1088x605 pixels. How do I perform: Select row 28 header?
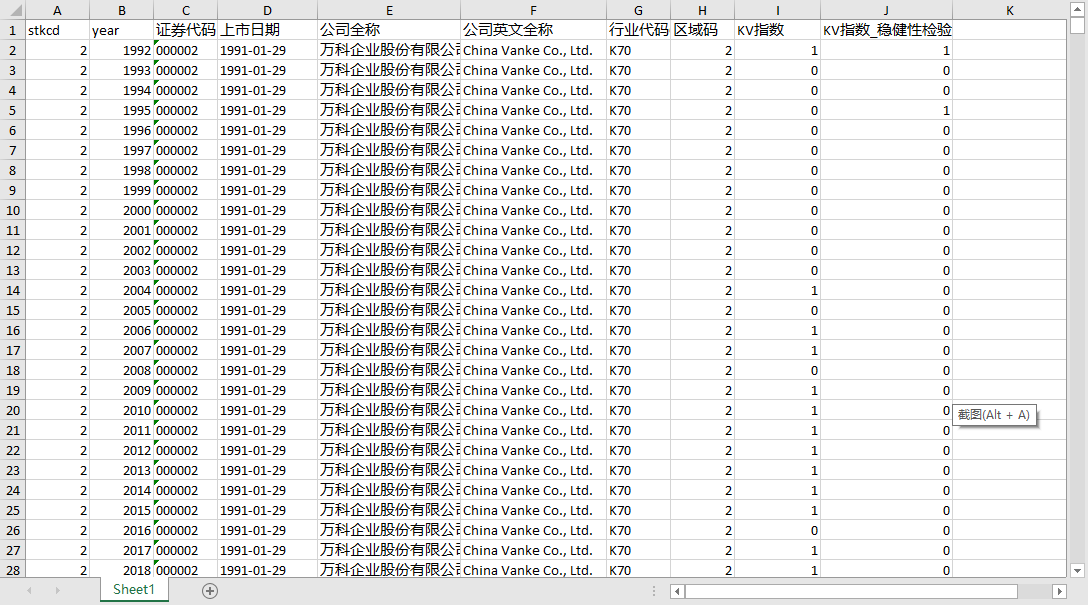coord(12,570)
